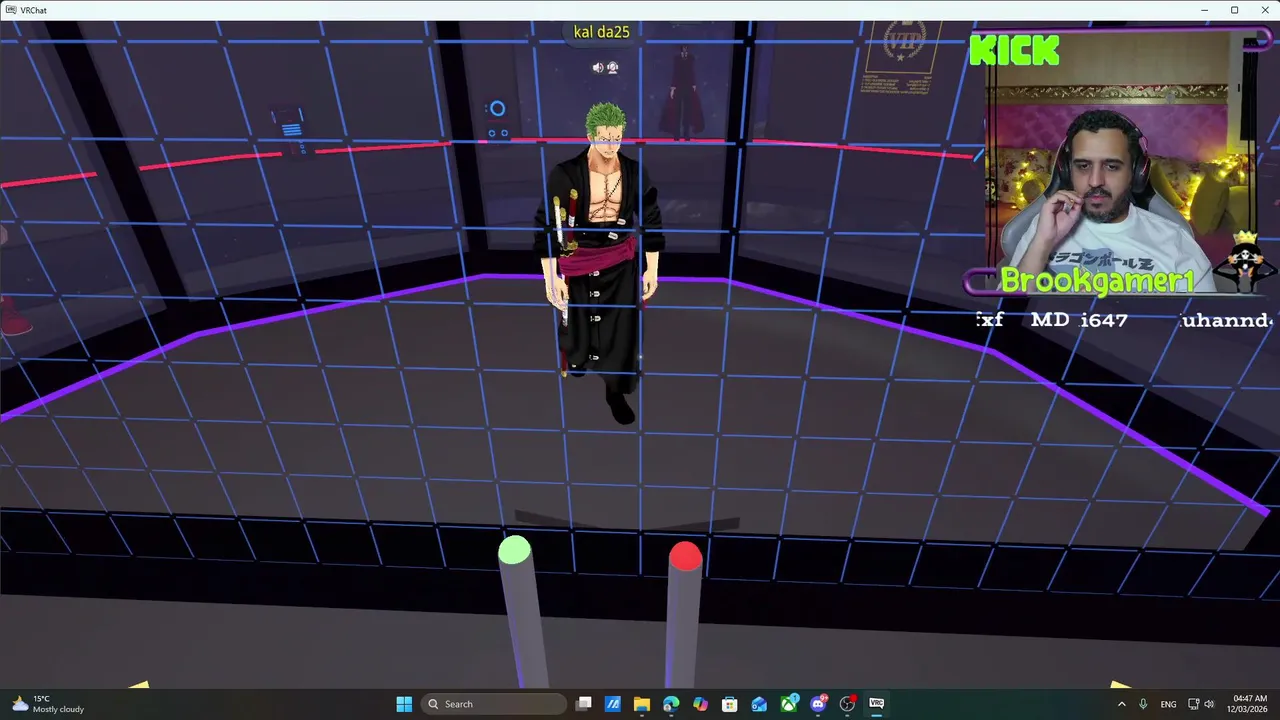This screenshot has width=1280, height=720.
Task: Open Outlook from the taskbar
Action: [x=759, y=704]
